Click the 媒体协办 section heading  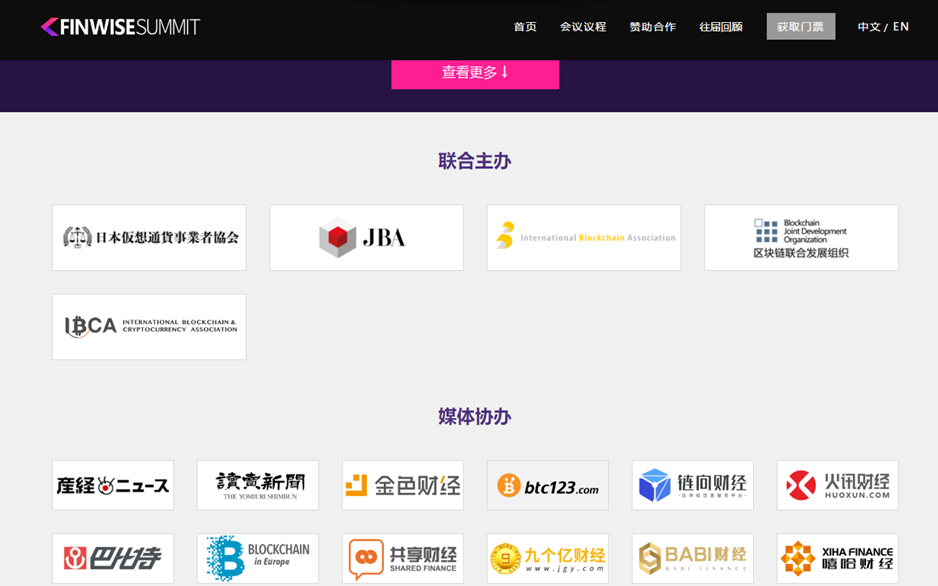475,416
